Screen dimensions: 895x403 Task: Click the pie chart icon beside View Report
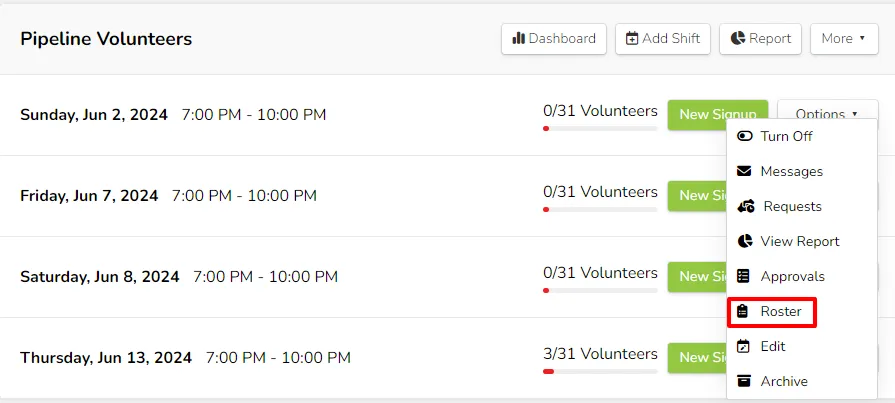pos(744,241)
